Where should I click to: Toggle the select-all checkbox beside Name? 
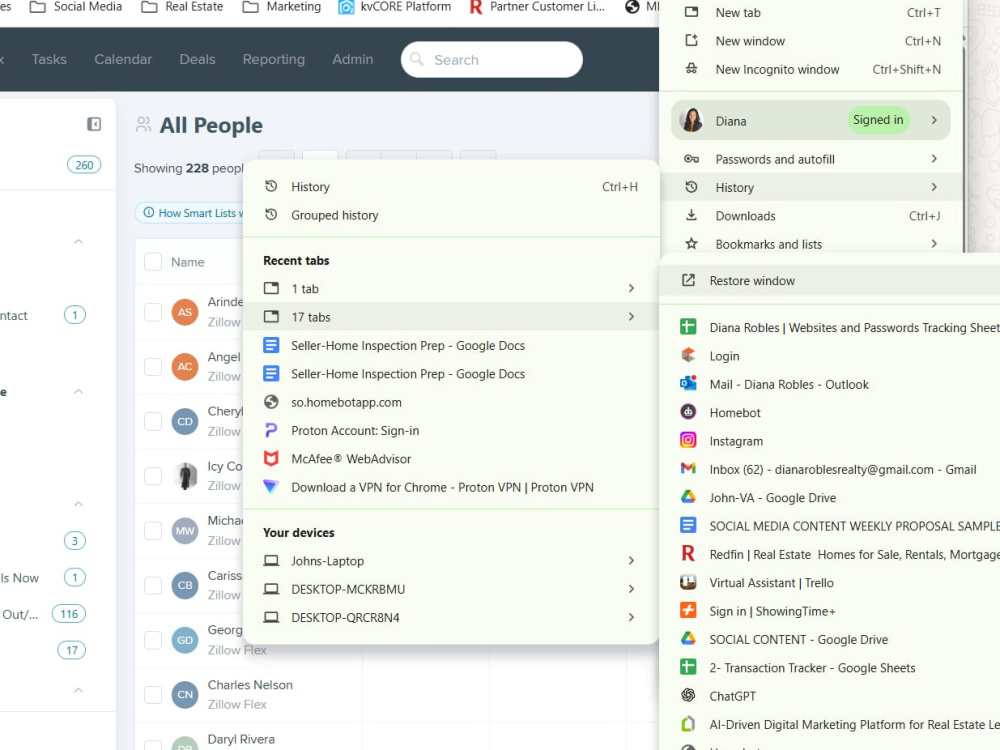point(153,261)
